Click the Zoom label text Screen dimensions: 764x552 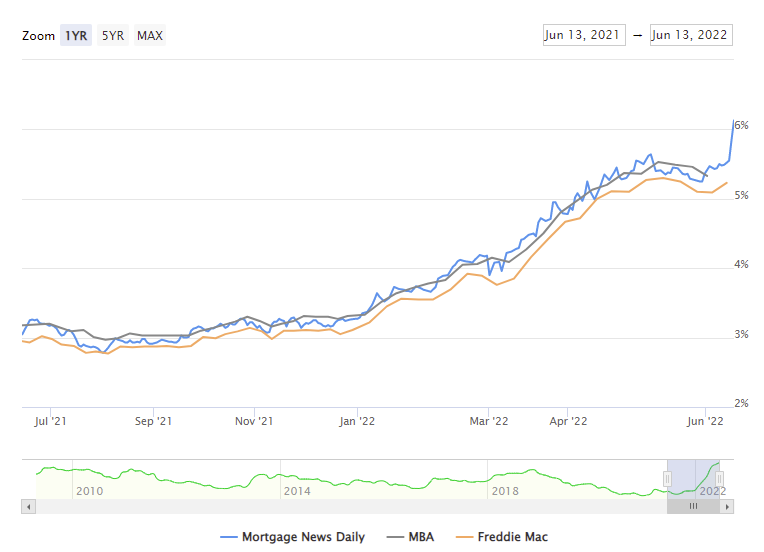(38, 36)
